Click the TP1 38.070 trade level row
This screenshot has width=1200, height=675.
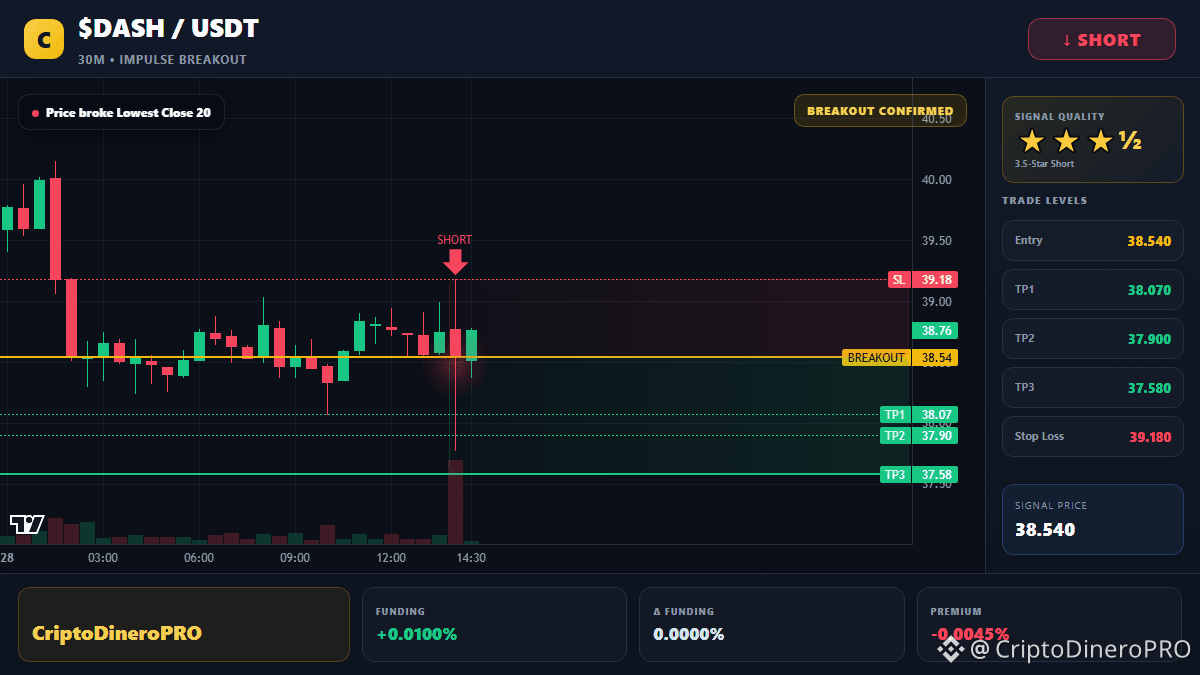1093,290
